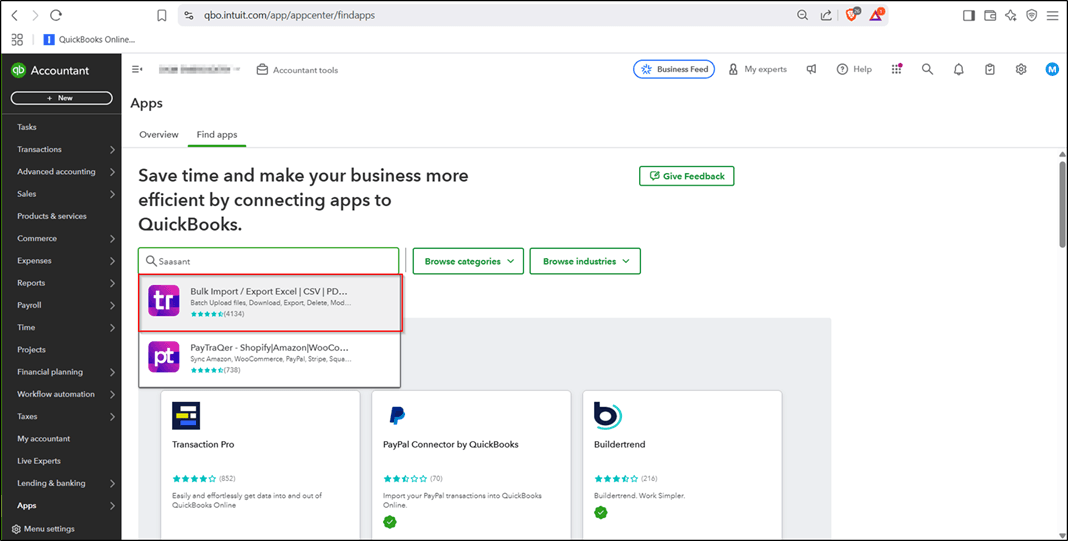Open the notifications bell icon
The height and width of the screenshot is (541, 1068).
958,69
